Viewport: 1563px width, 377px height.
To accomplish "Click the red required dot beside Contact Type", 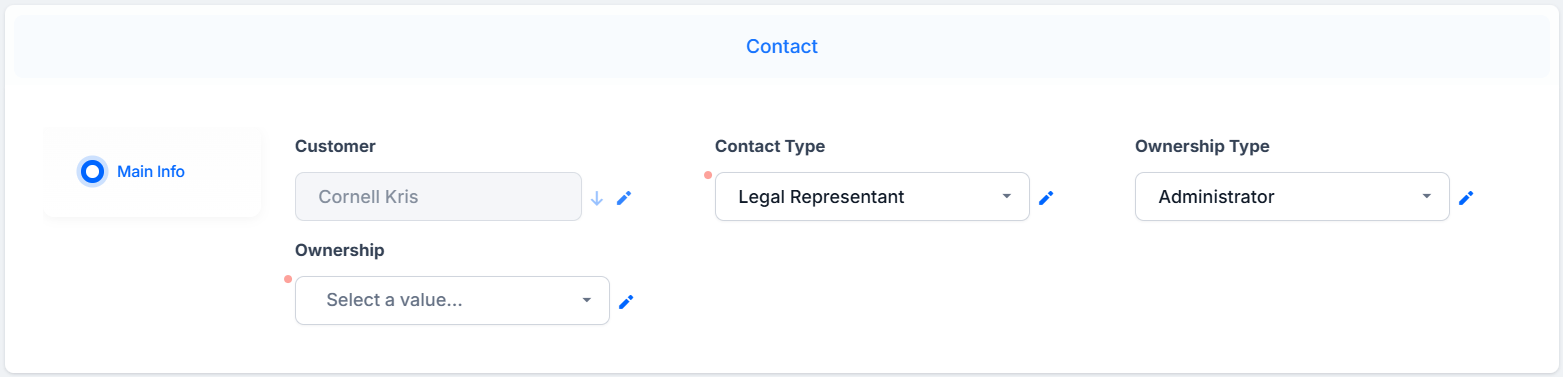I will 708,175.
